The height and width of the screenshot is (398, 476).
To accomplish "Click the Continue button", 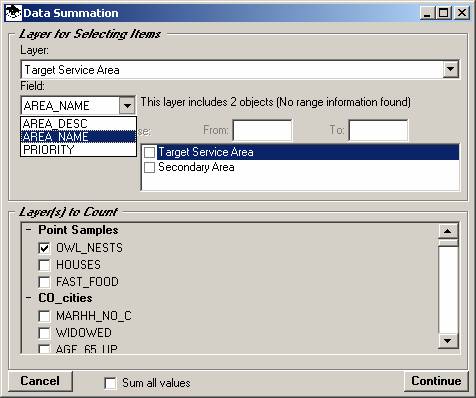I will 436,381.
